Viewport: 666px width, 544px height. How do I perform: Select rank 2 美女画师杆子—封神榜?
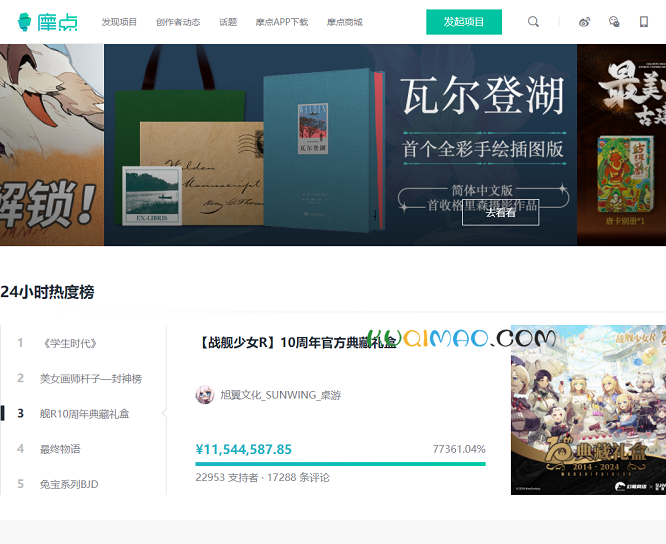[91, 378]
